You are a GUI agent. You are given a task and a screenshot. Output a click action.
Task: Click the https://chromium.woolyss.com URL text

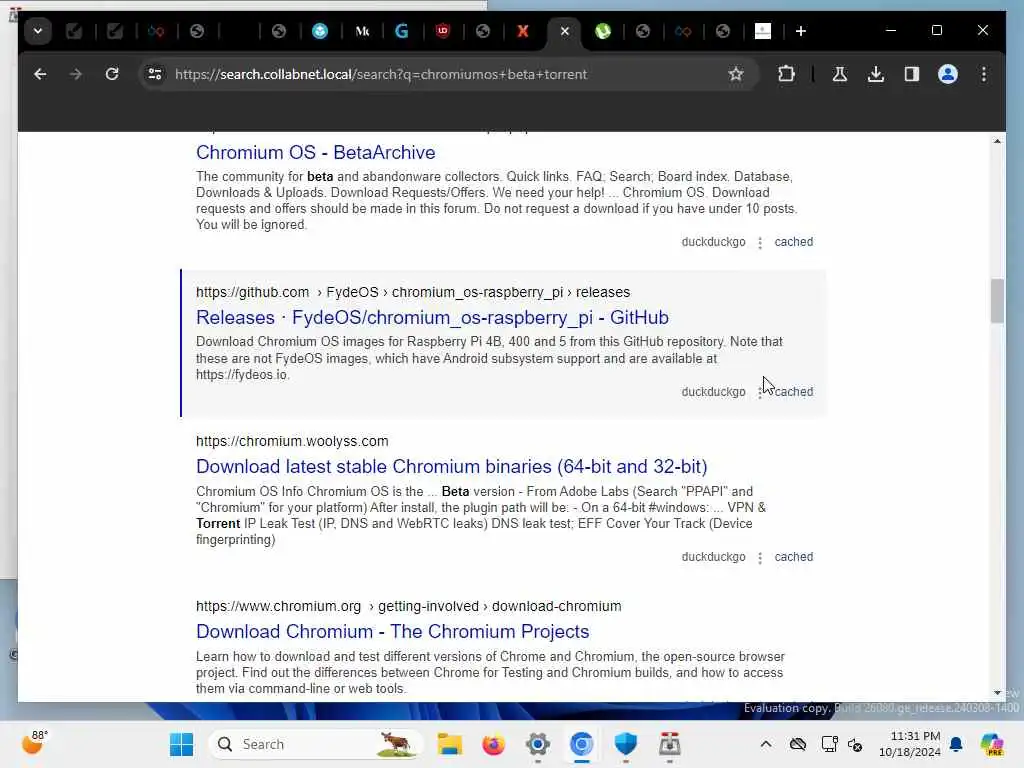coord(292,441)
